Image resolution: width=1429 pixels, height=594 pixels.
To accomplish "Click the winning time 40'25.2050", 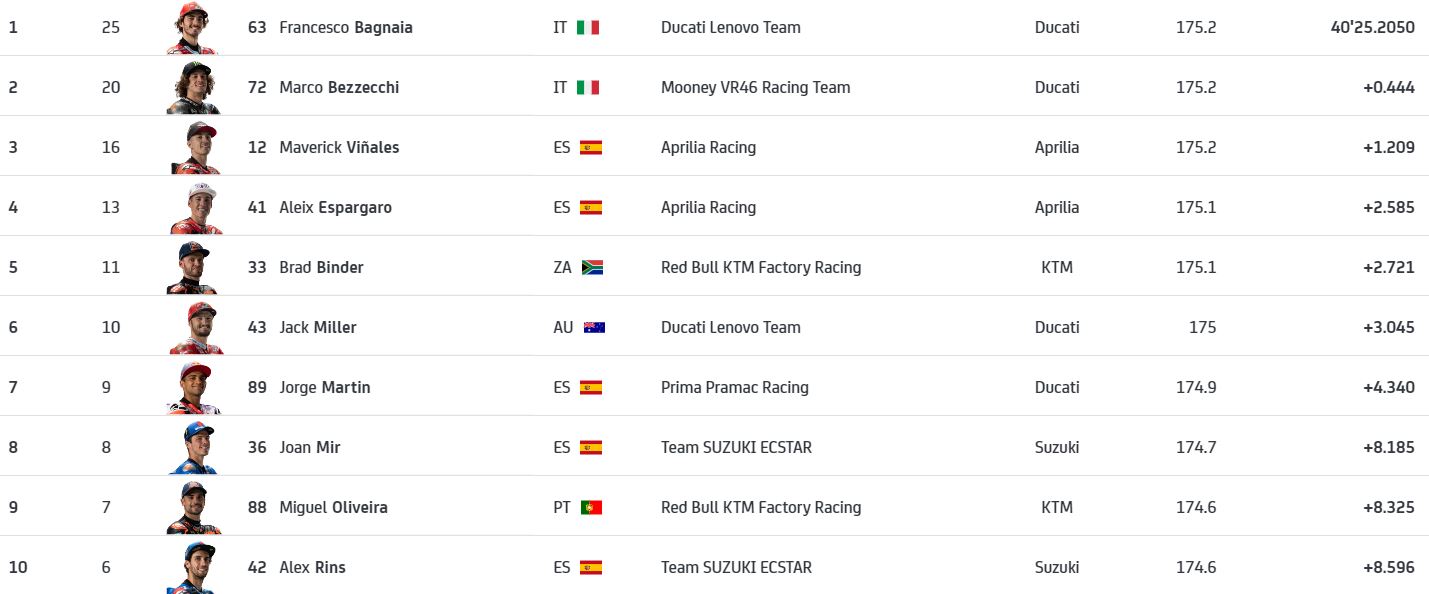I will pos(1372,27).
